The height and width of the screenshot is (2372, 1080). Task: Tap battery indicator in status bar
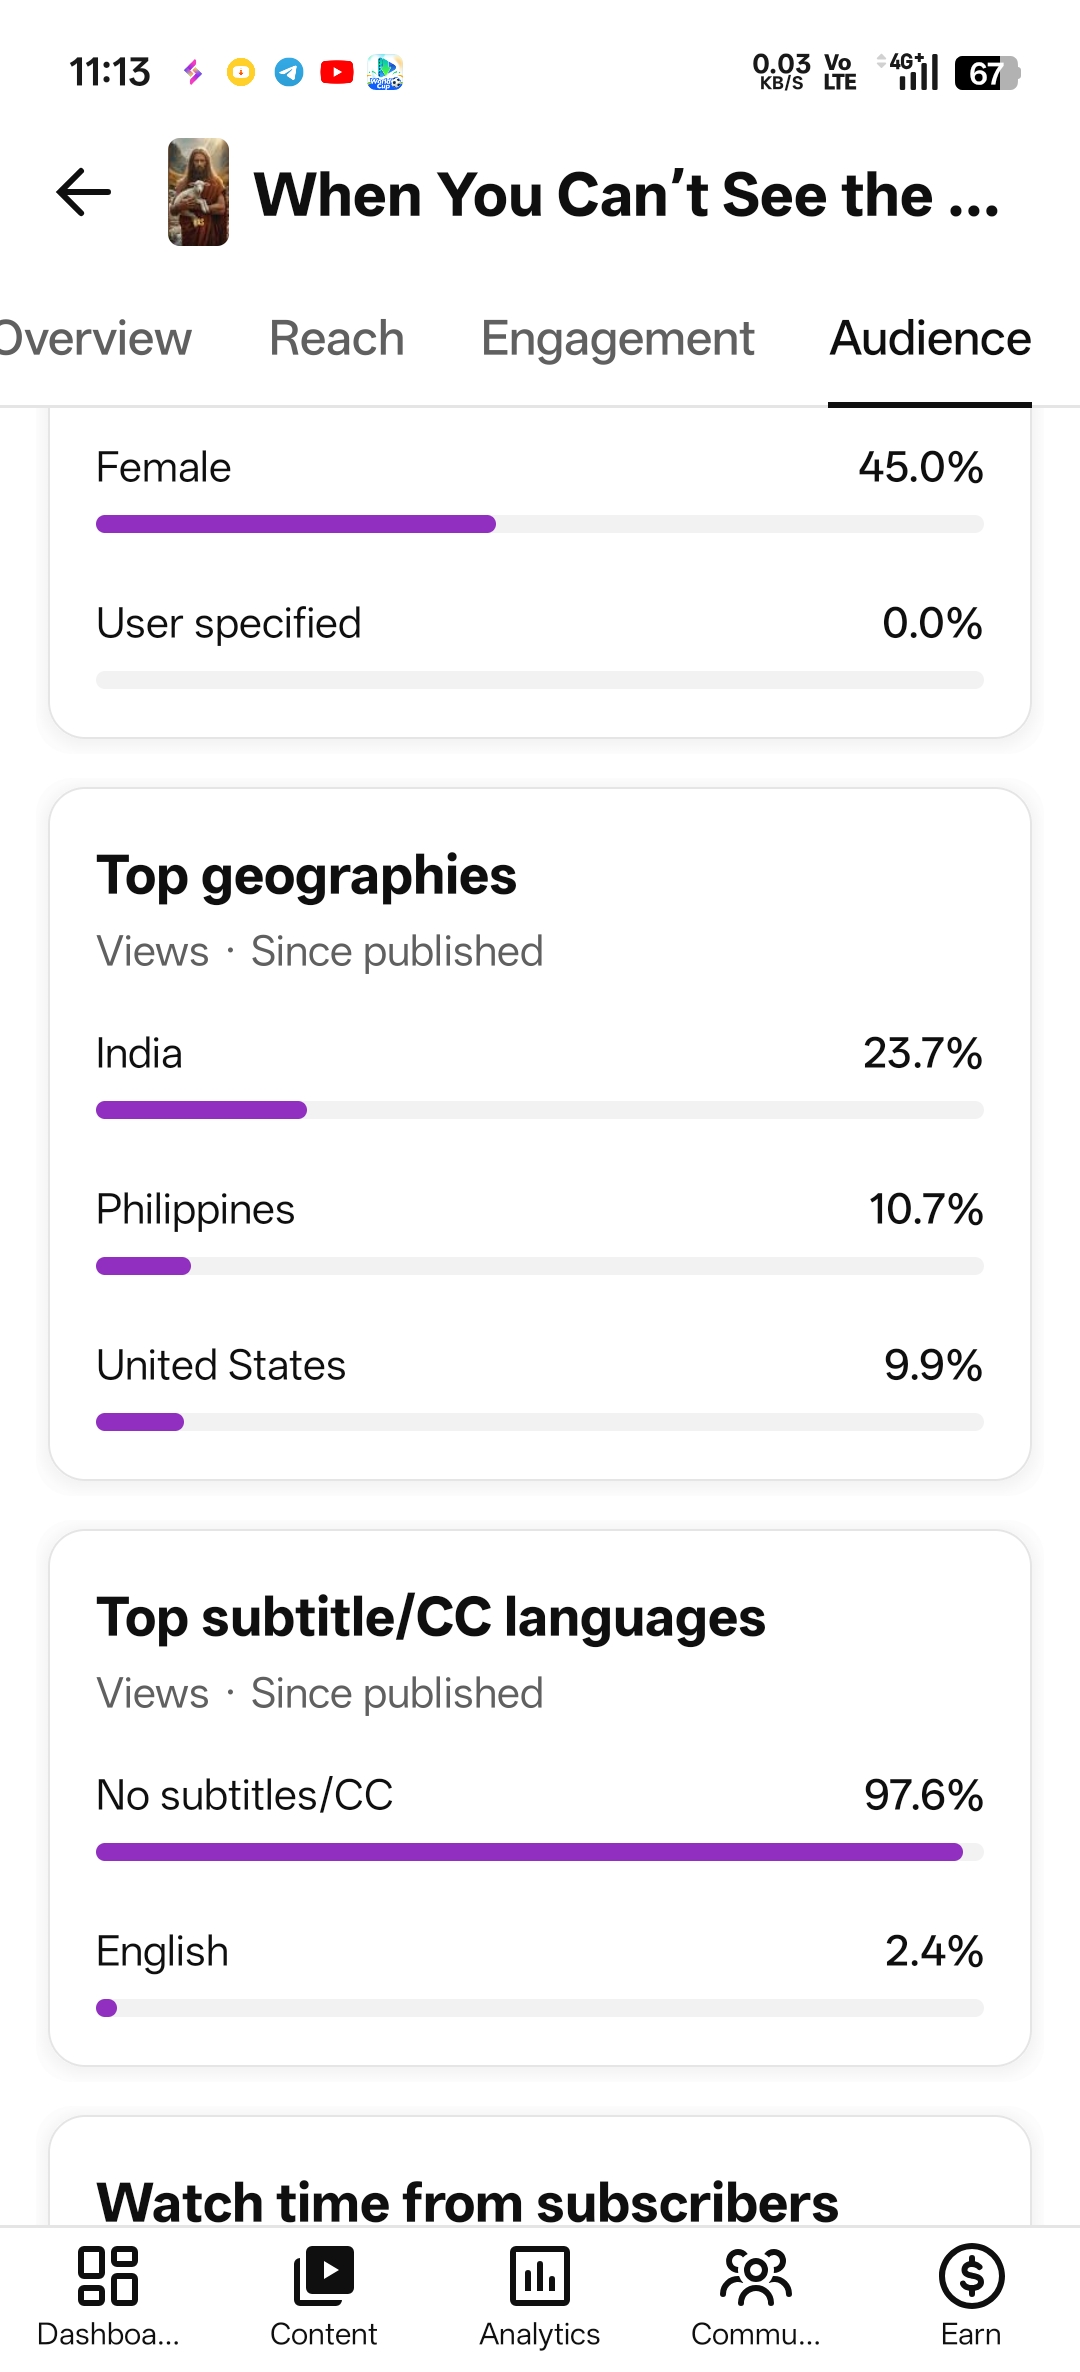point(987,73)
